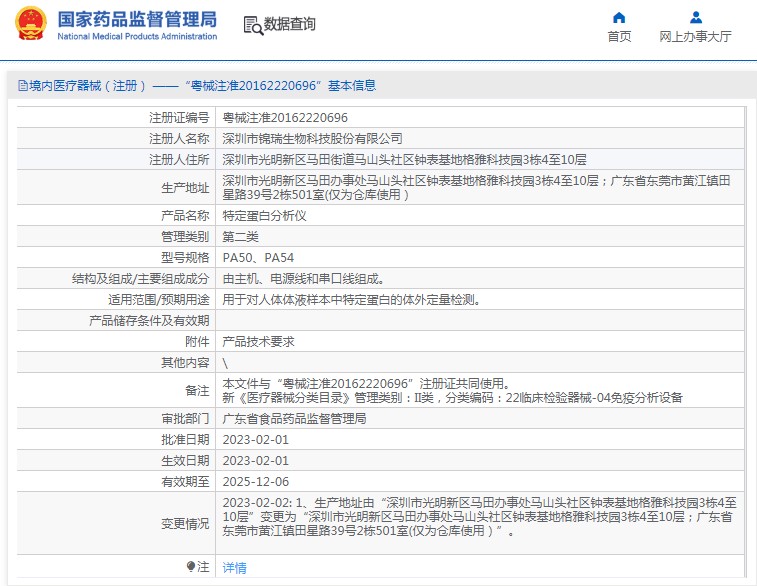Click the 结构及组成/主要组成成分 label
The image size is (757, 586).
[140, 279]
